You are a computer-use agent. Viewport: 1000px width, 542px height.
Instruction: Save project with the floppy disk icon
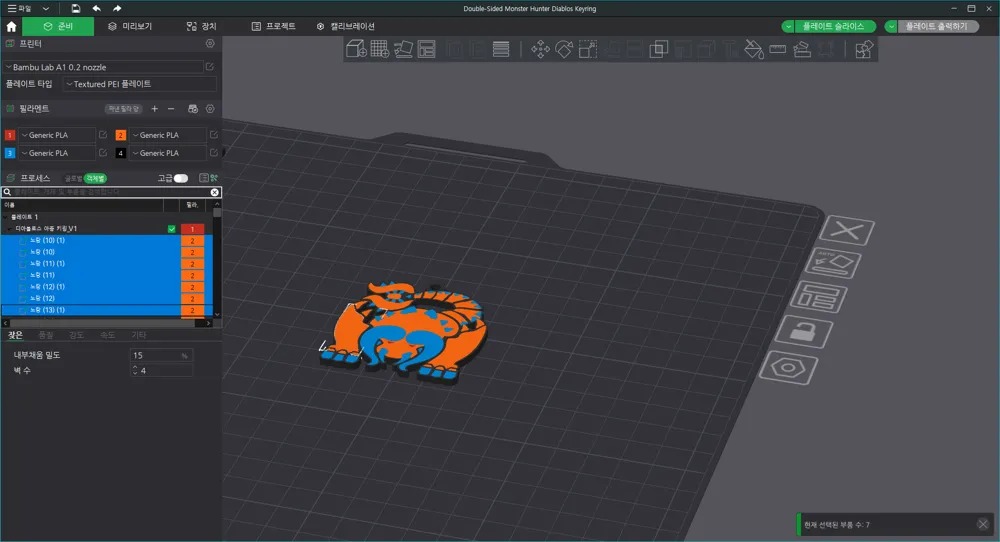click(x=75, y=8)
